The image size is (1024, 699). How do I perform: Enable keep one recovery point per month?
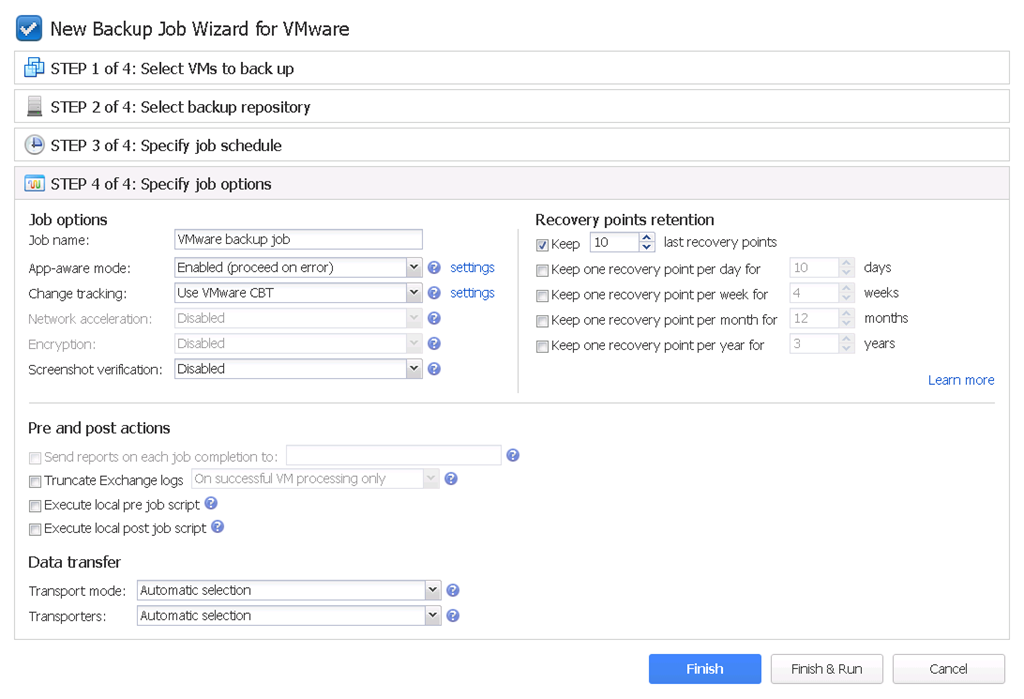[x=542, y=321]
